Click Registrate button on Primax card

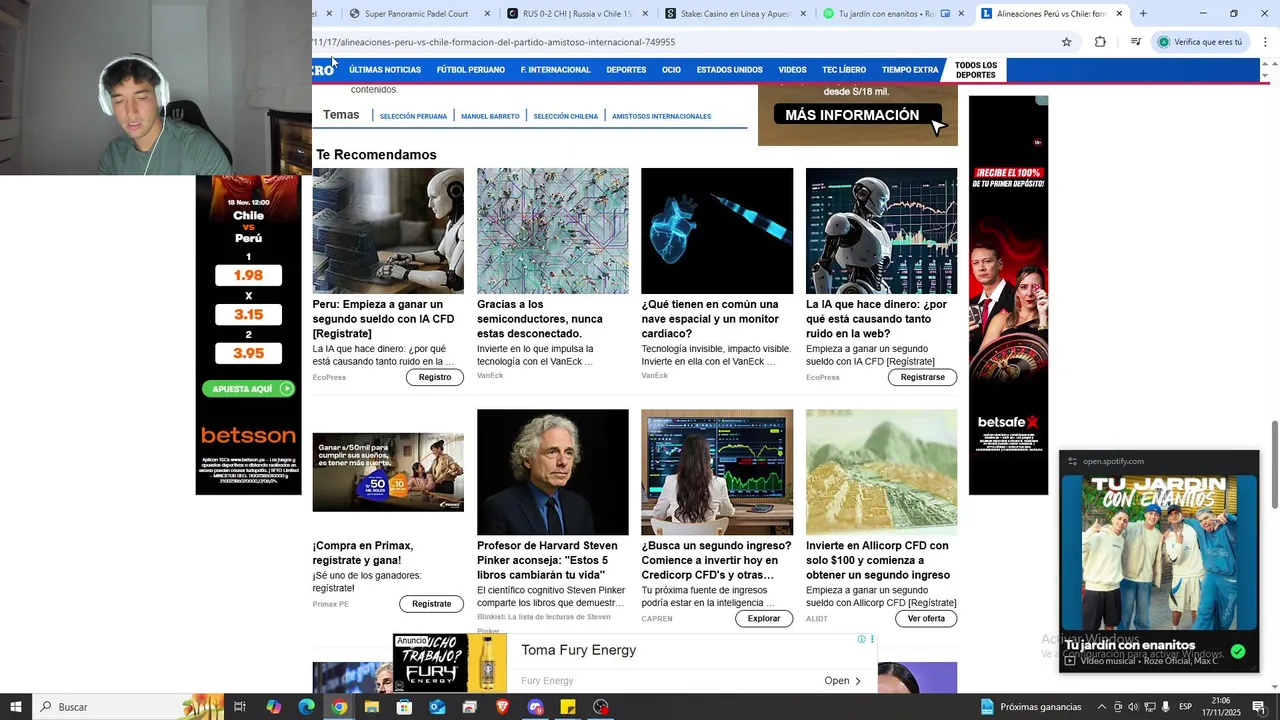[431, 604]
